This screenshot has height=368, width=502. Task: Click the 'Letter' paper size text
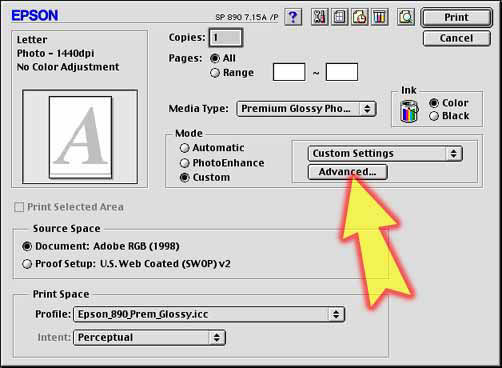(x=32, y=40)
